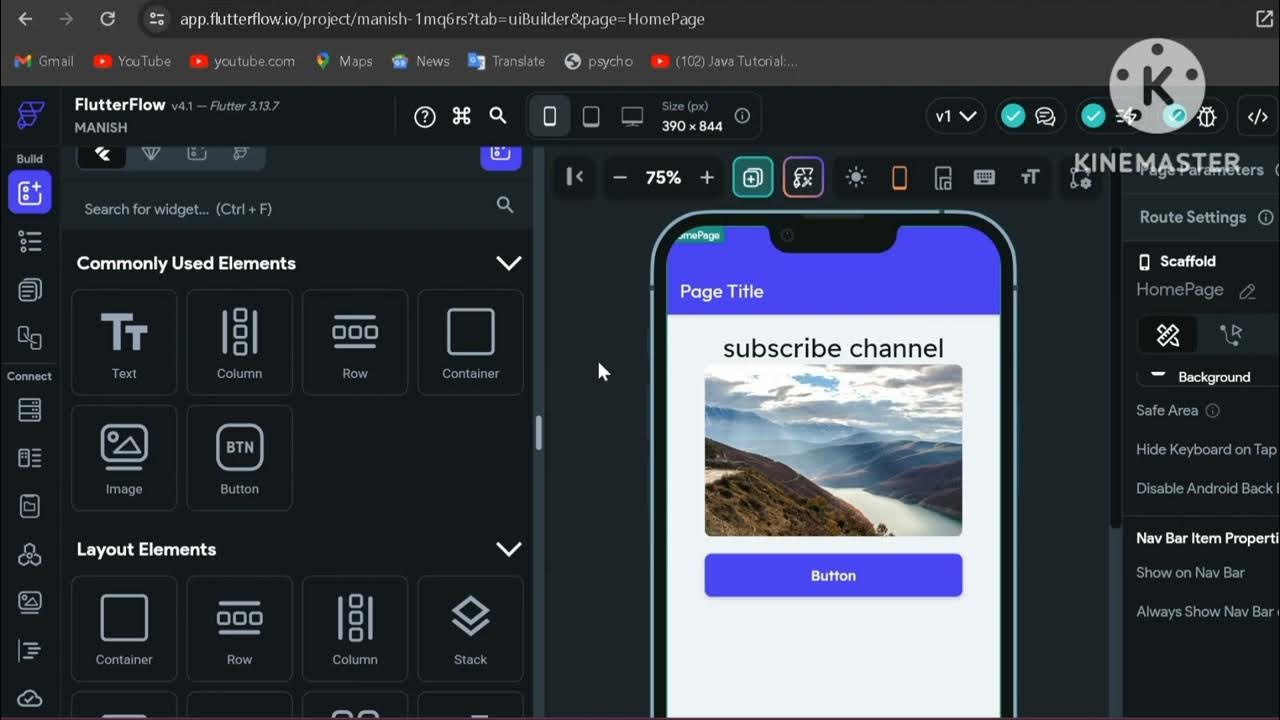Open Widget Palette in Build sidebar
1280x720 pixels.
point(30,193)
